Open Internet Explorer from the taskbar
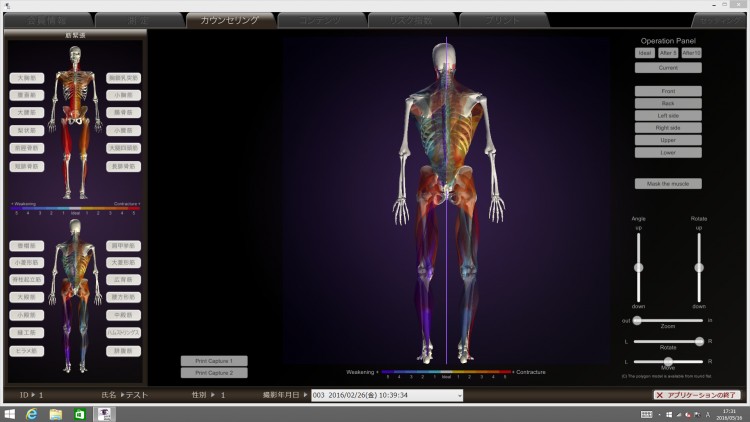 click(x=32, y=413)
